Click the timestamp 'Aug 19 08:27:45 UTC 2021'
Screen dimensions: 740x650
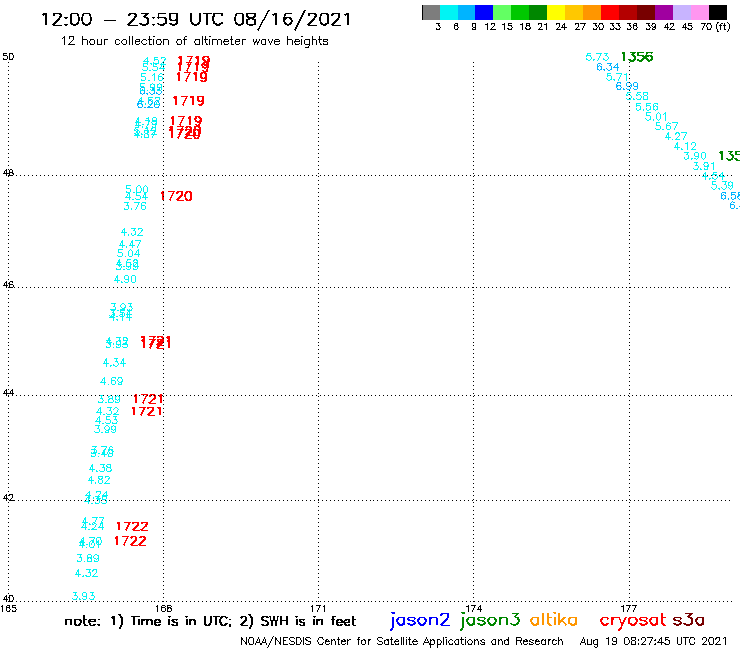point(654,641)
